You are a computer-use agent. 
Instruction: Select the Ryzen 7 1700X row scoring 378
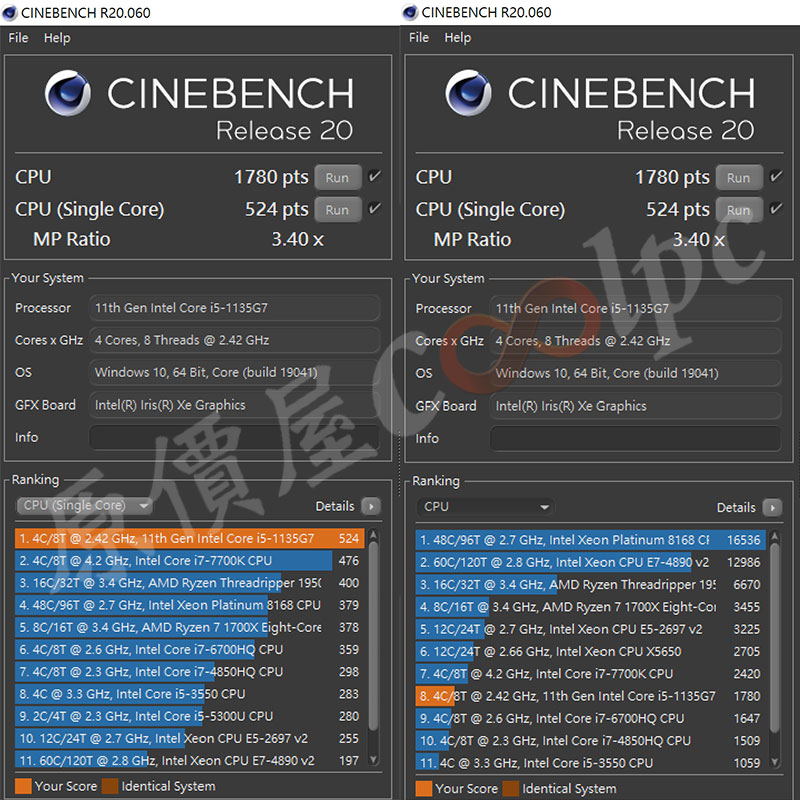[x=190, y=628]
